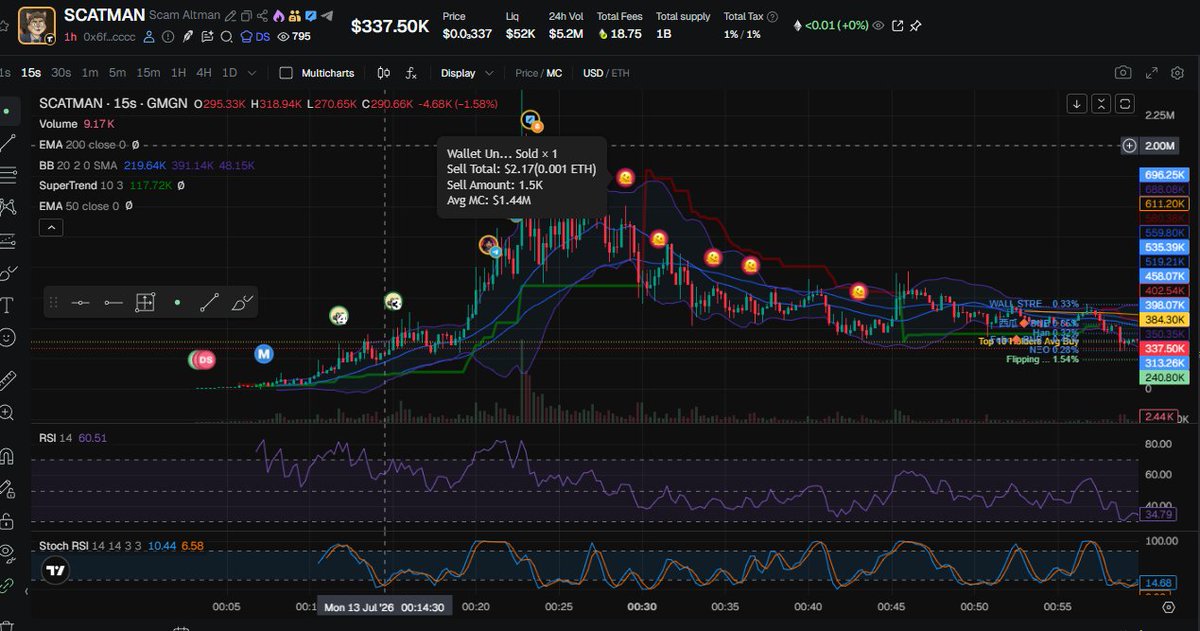Screen dimensions: 1200x631
Task: Add price alert at 2.00M plus button
Action: pos(1129,145)
